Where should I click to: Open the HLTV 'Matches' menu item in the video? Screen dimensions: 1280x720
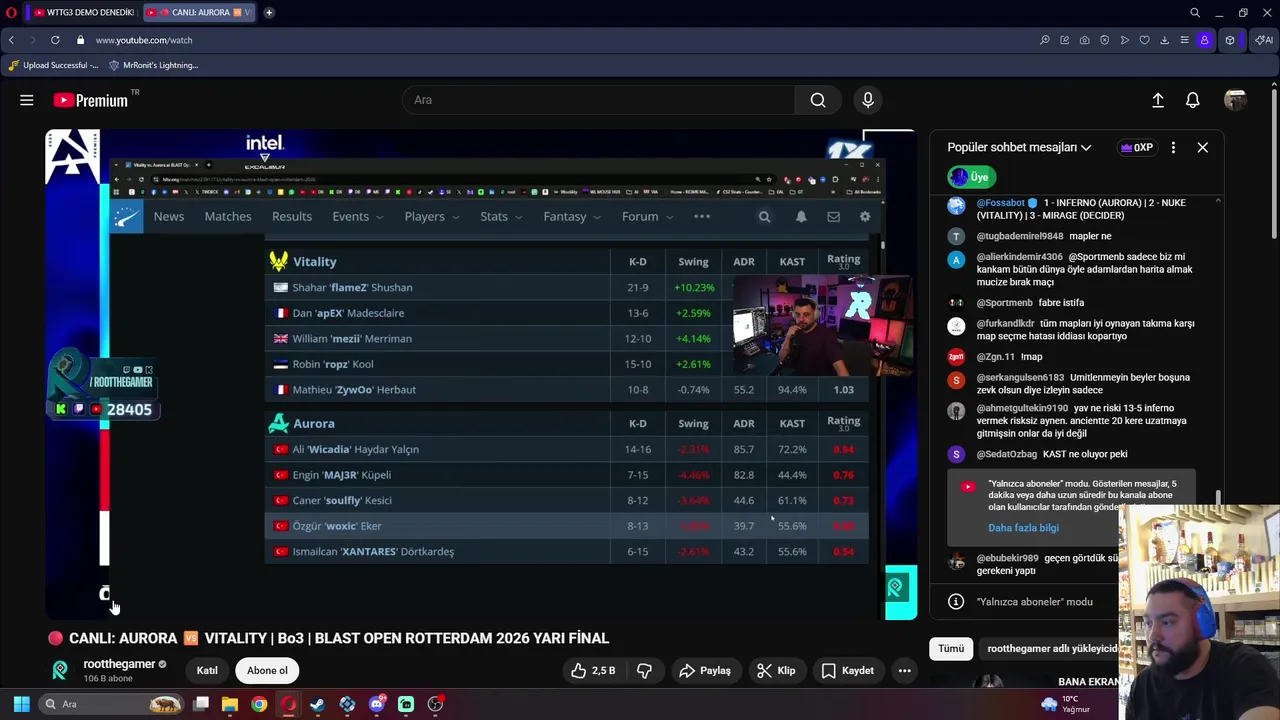(x=228, y=216)
